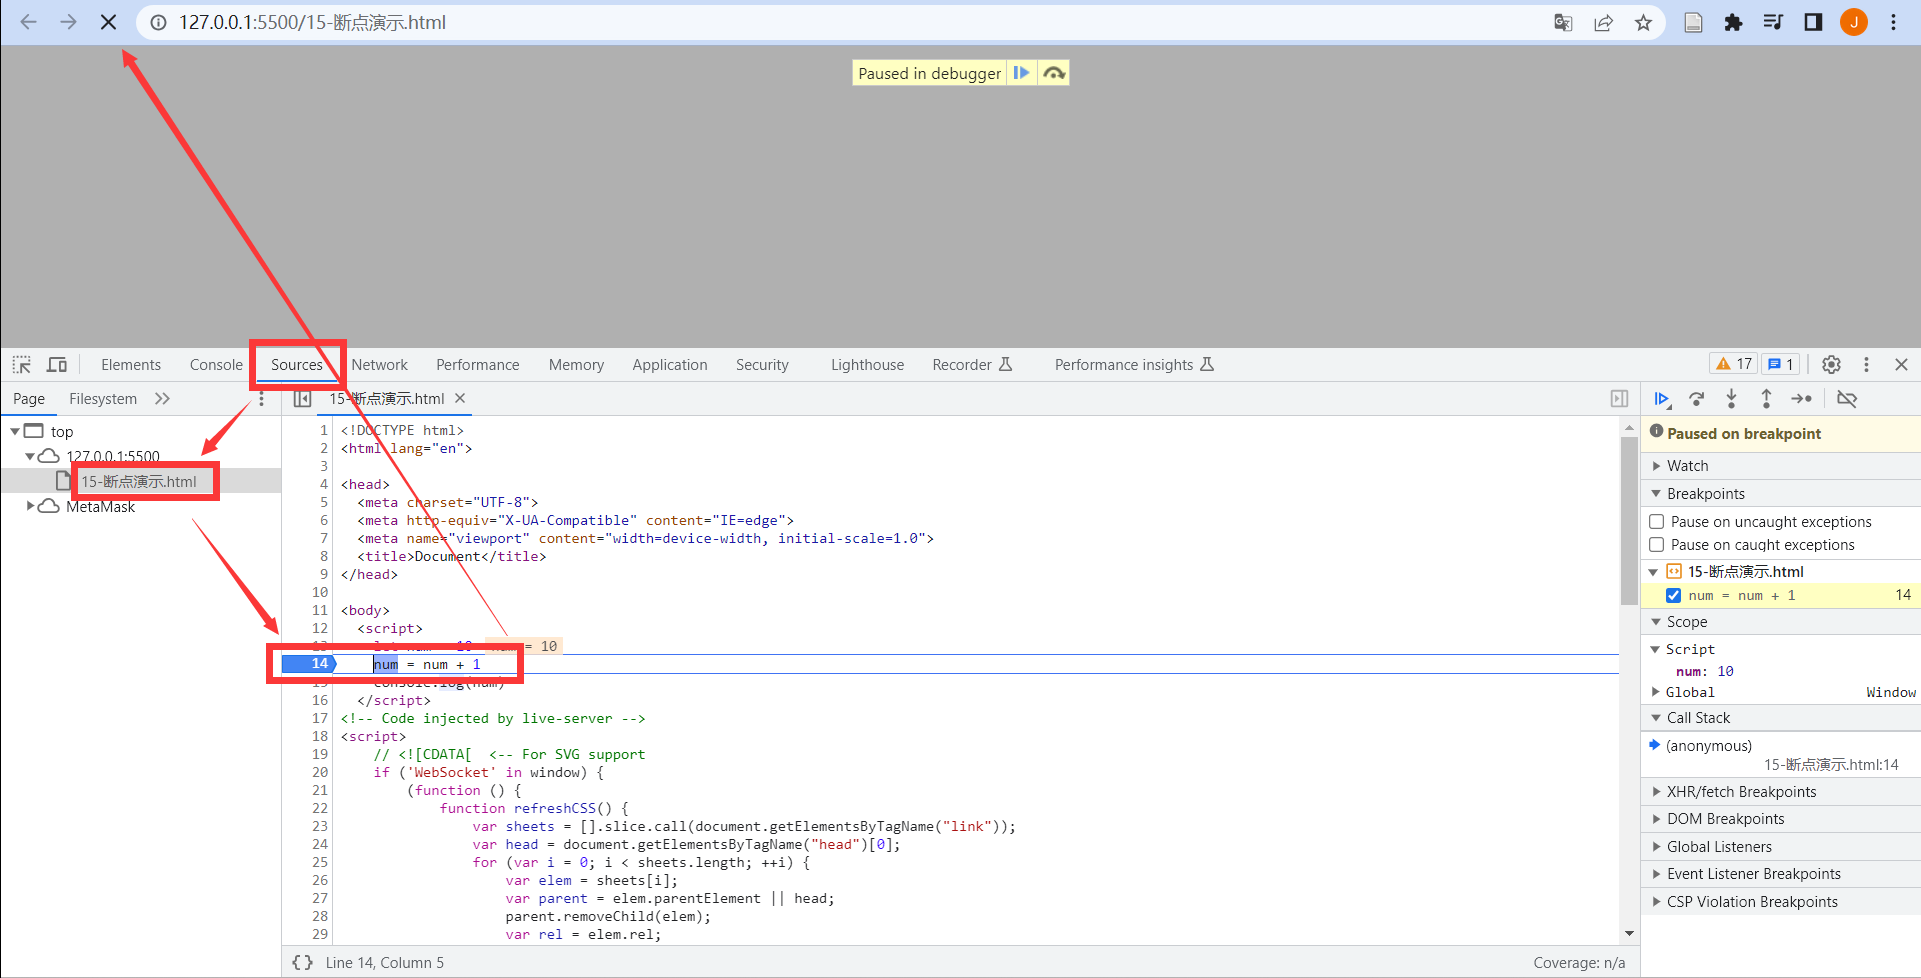The height and width of the screenshot is (978, 1921).
Task: Enable Pause on uncaught exceptions
Action: (x=1657, y=522)
